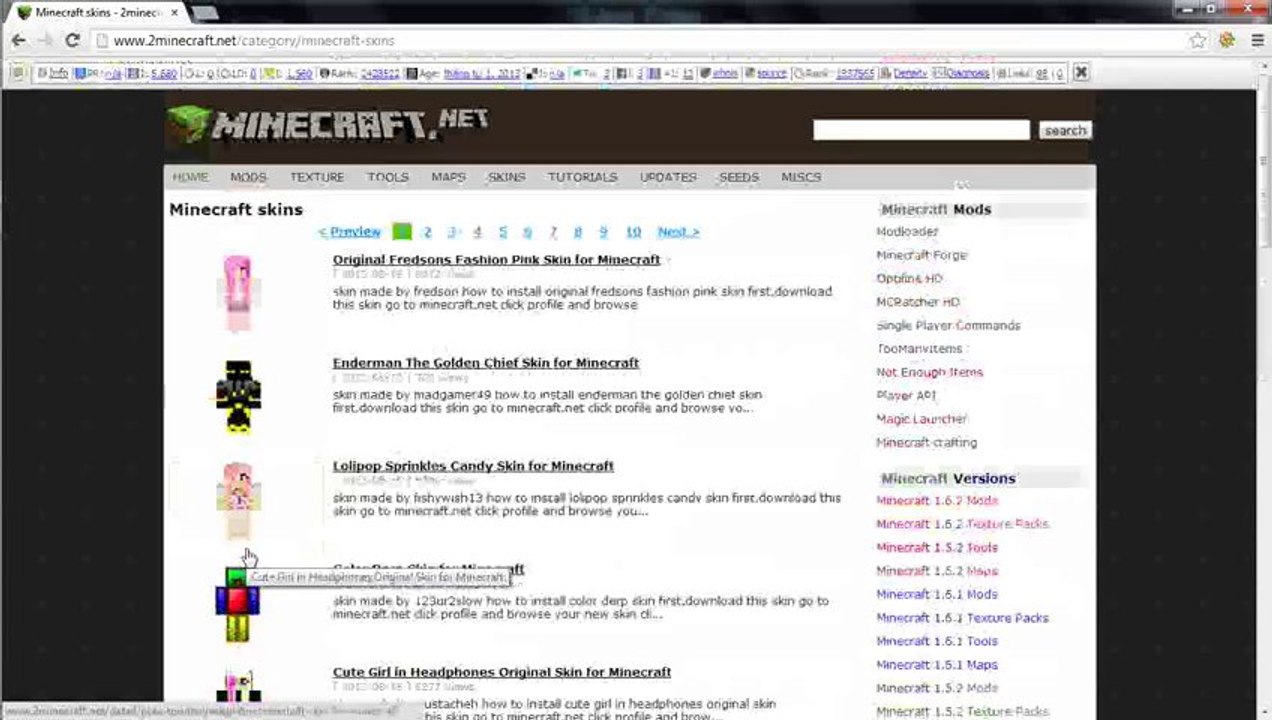Open the Player API sidebar link
This screenshot has height=720, width=1272.
pos(905,396)
